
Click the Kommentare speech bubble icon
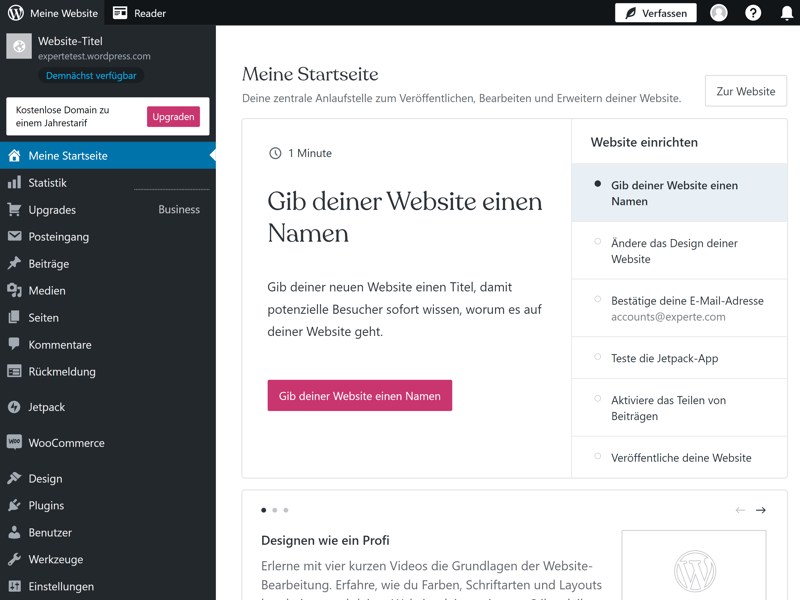(x=14, y=344)
